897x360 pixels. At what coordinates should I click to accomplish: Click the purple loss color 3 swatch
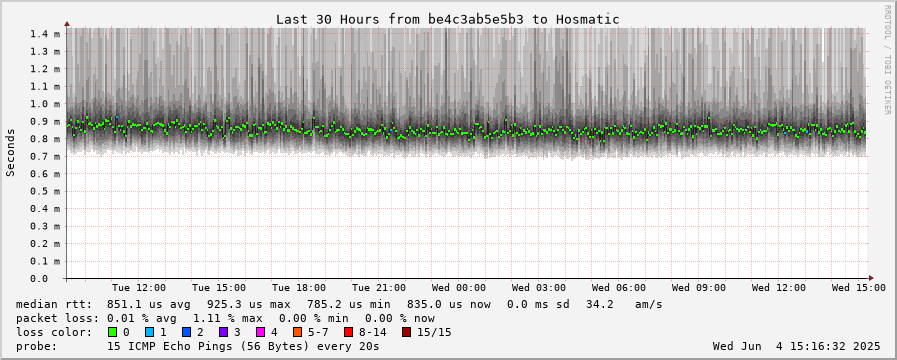pyautogui.click(x=223, y=332)
